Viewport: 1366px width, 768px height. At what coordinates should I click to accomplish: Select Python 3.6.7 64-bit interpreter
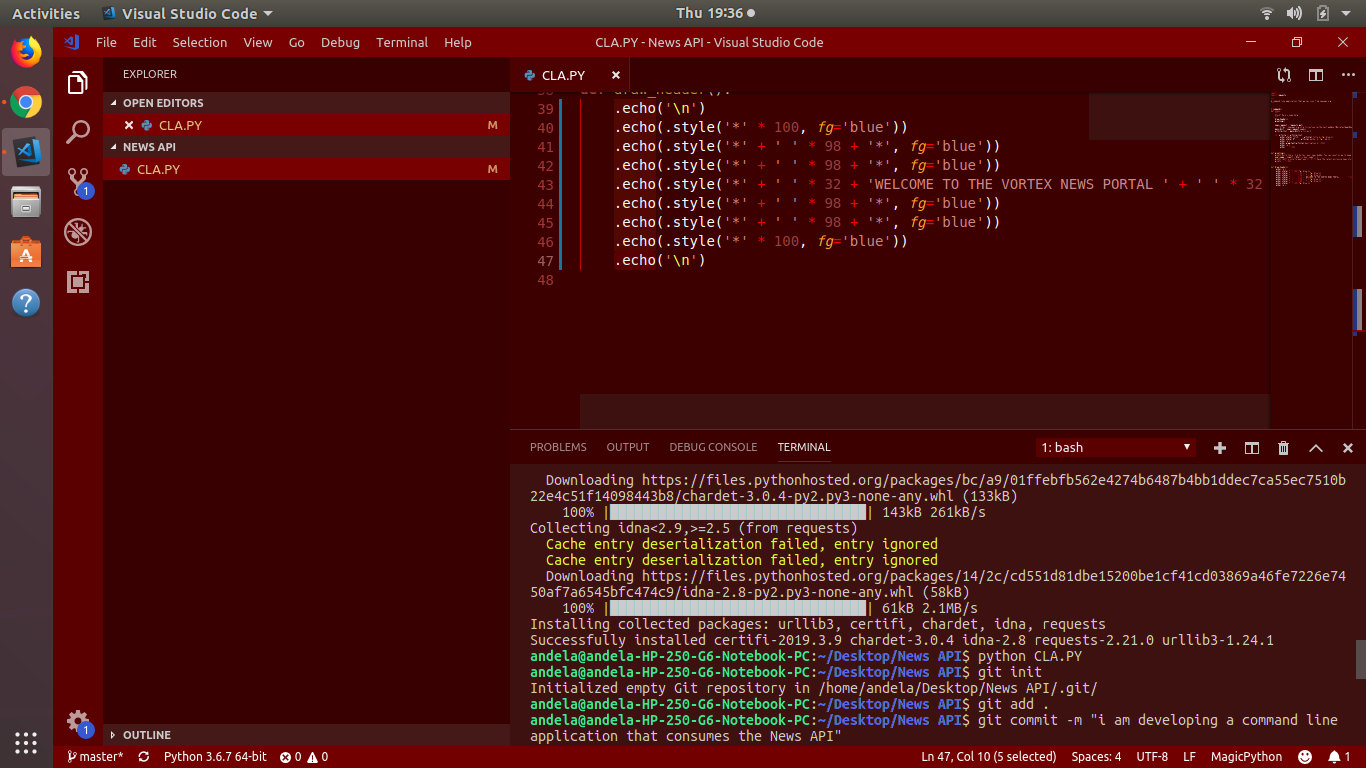(x=215, y=757)
